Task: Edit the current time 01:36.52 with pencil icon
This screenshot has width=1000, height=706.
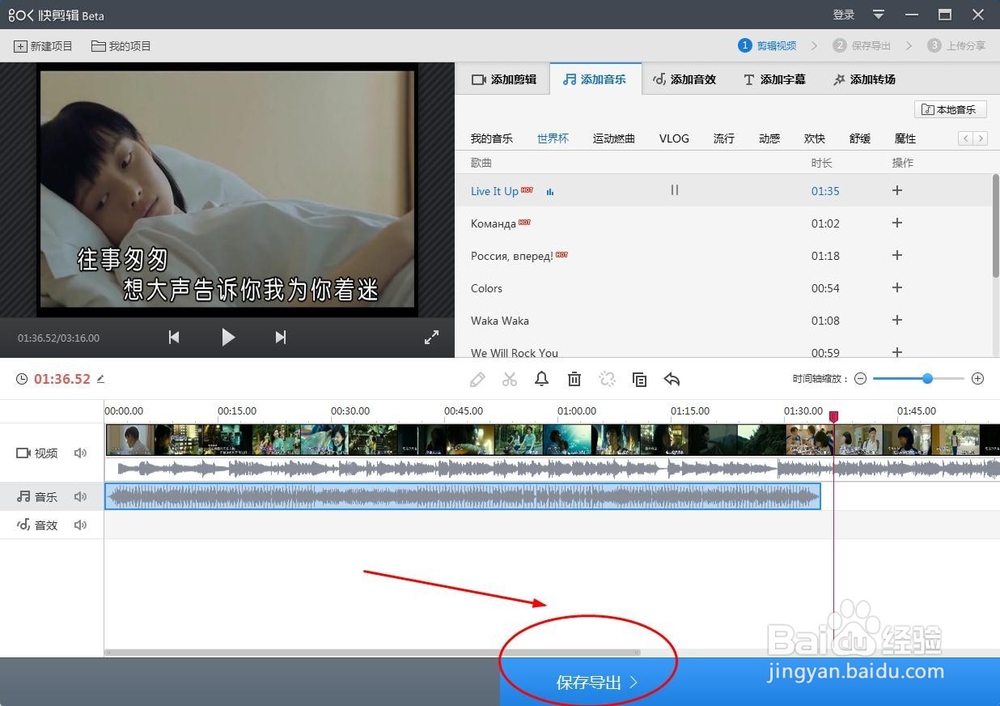Action: [101, 379]
